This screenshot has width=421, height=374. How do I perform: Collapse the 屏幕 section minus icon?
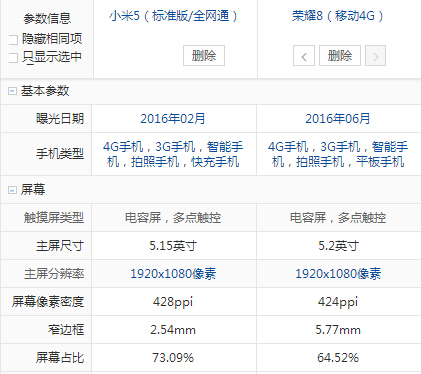[x=12, y=190]
